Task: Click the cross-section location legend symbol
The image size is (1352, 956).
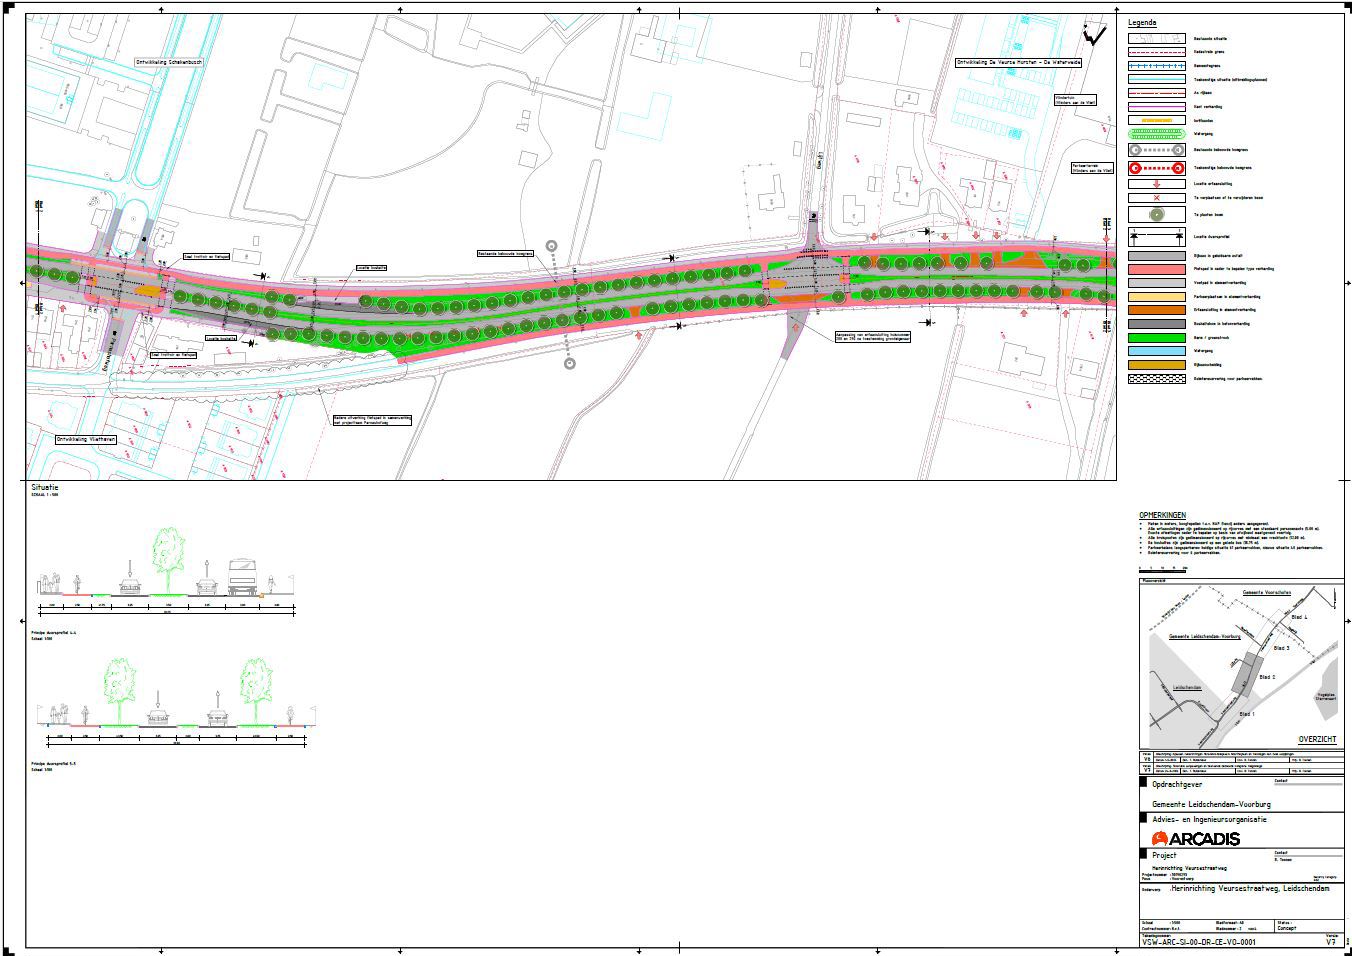Action: click(1157, 237)
